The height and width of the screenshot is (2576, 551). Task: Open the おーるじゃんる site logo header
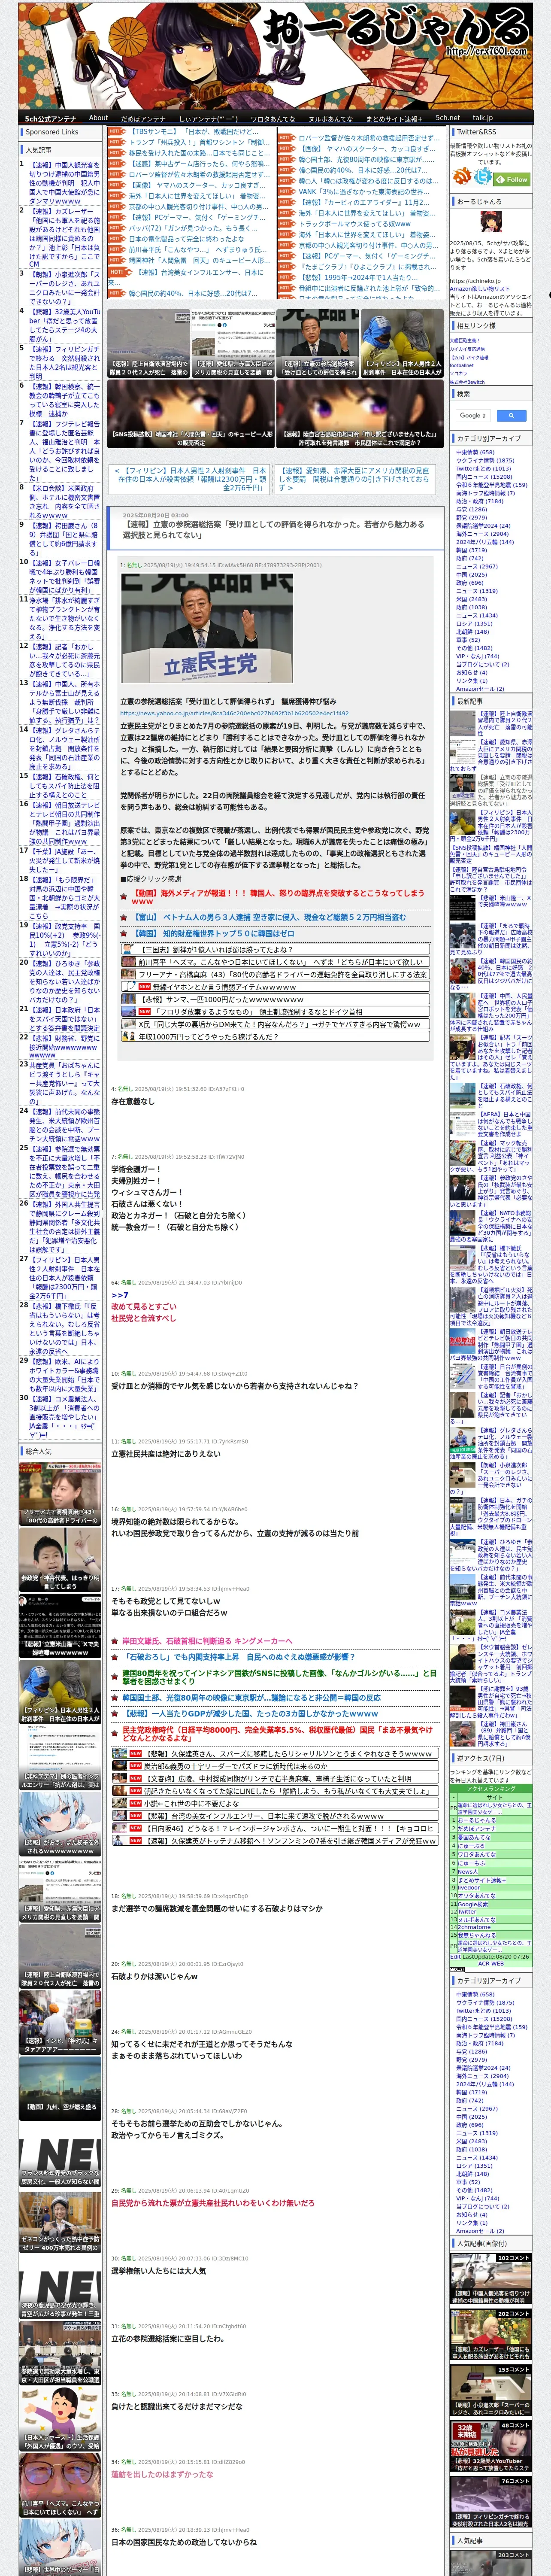click(275, 55)
